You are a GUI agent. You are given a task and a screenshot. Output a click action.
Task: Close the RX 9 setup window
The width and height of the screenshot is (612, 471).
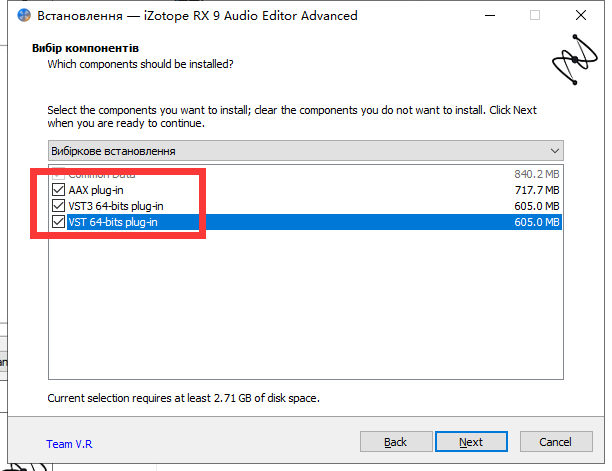coord(580,16)
